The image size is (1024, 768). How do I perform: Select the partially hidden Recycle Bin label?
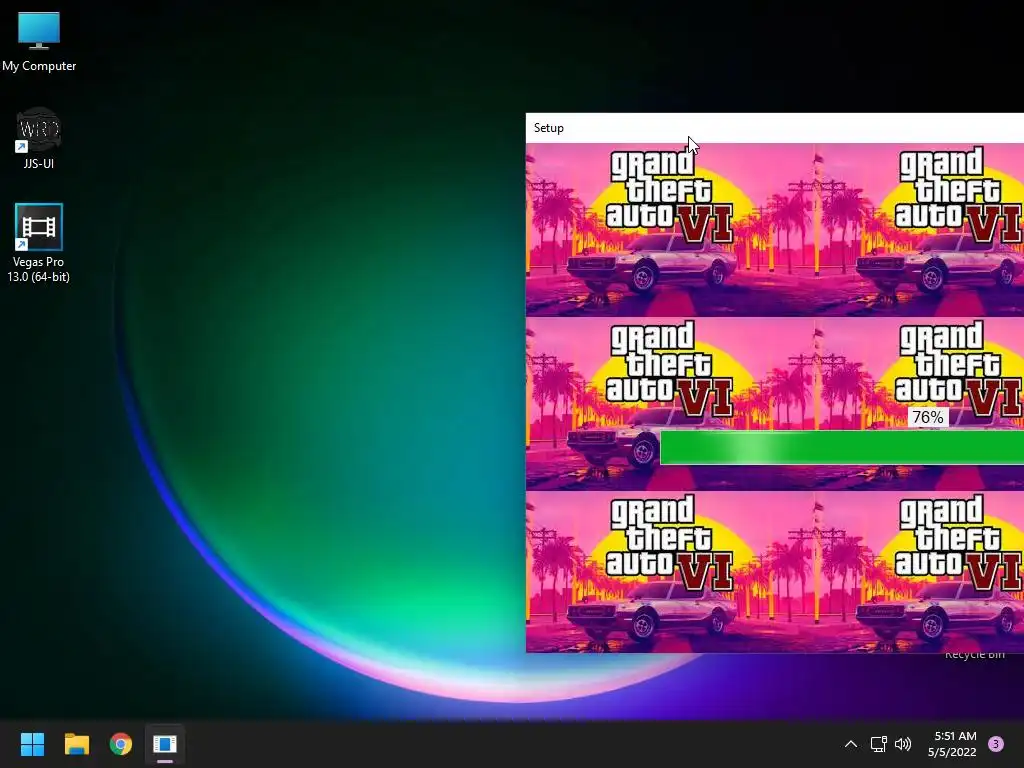(974, 655)
